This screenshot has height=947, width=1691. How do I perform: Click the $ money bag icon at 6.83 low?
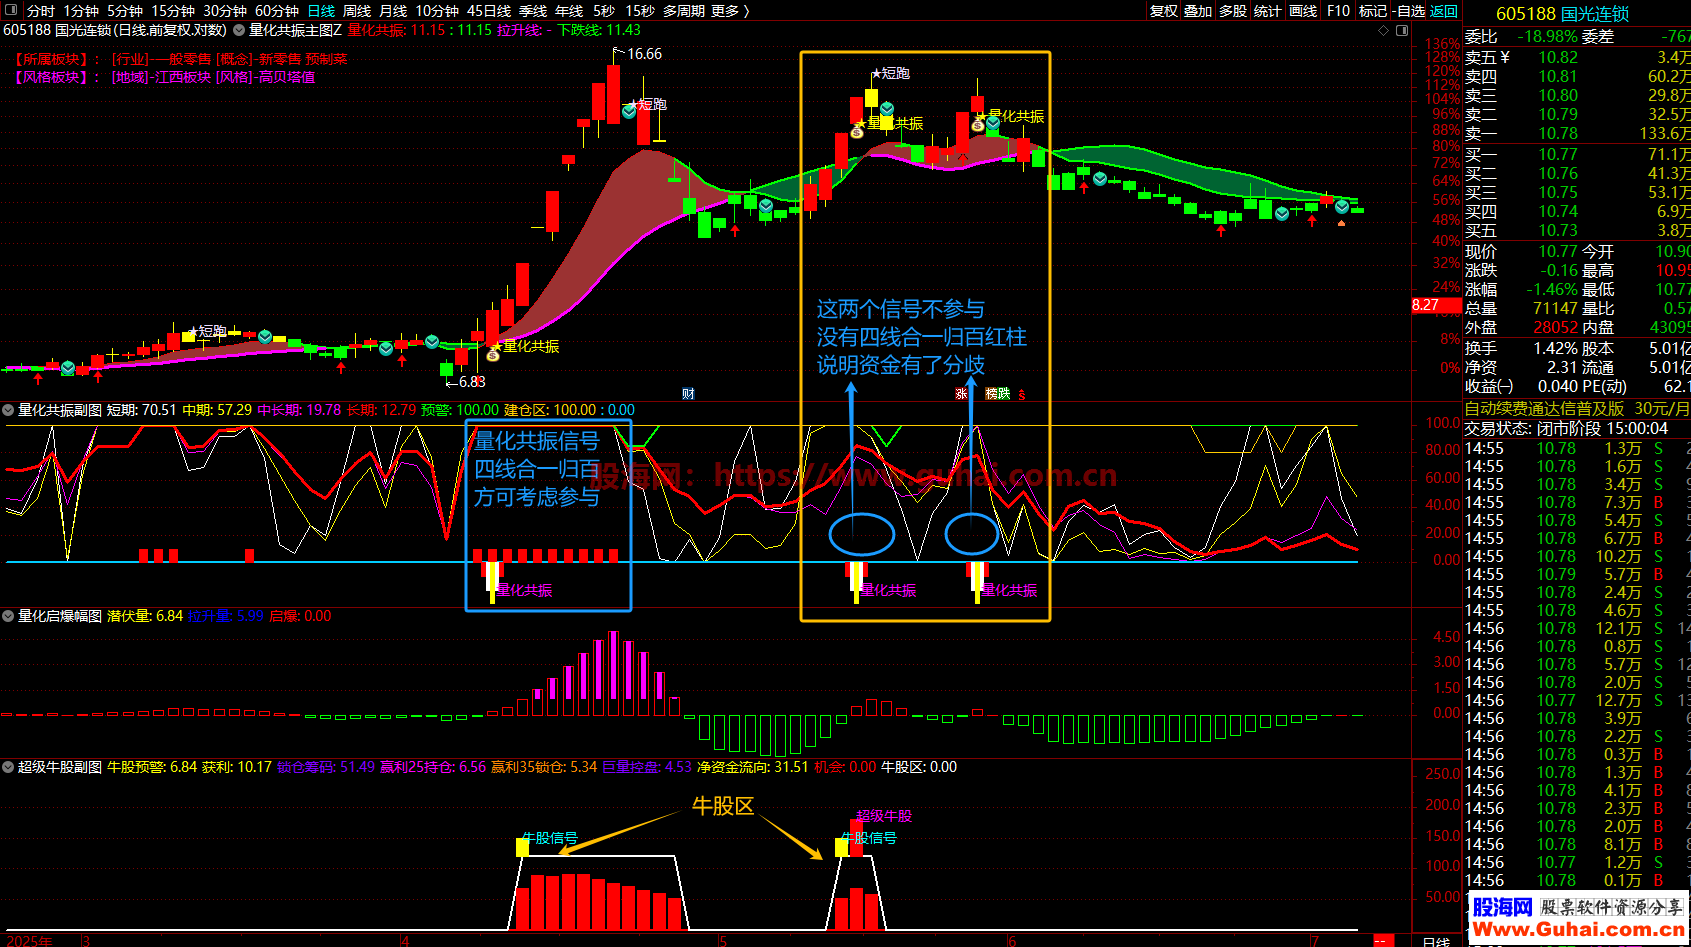(x=493, y=355)
